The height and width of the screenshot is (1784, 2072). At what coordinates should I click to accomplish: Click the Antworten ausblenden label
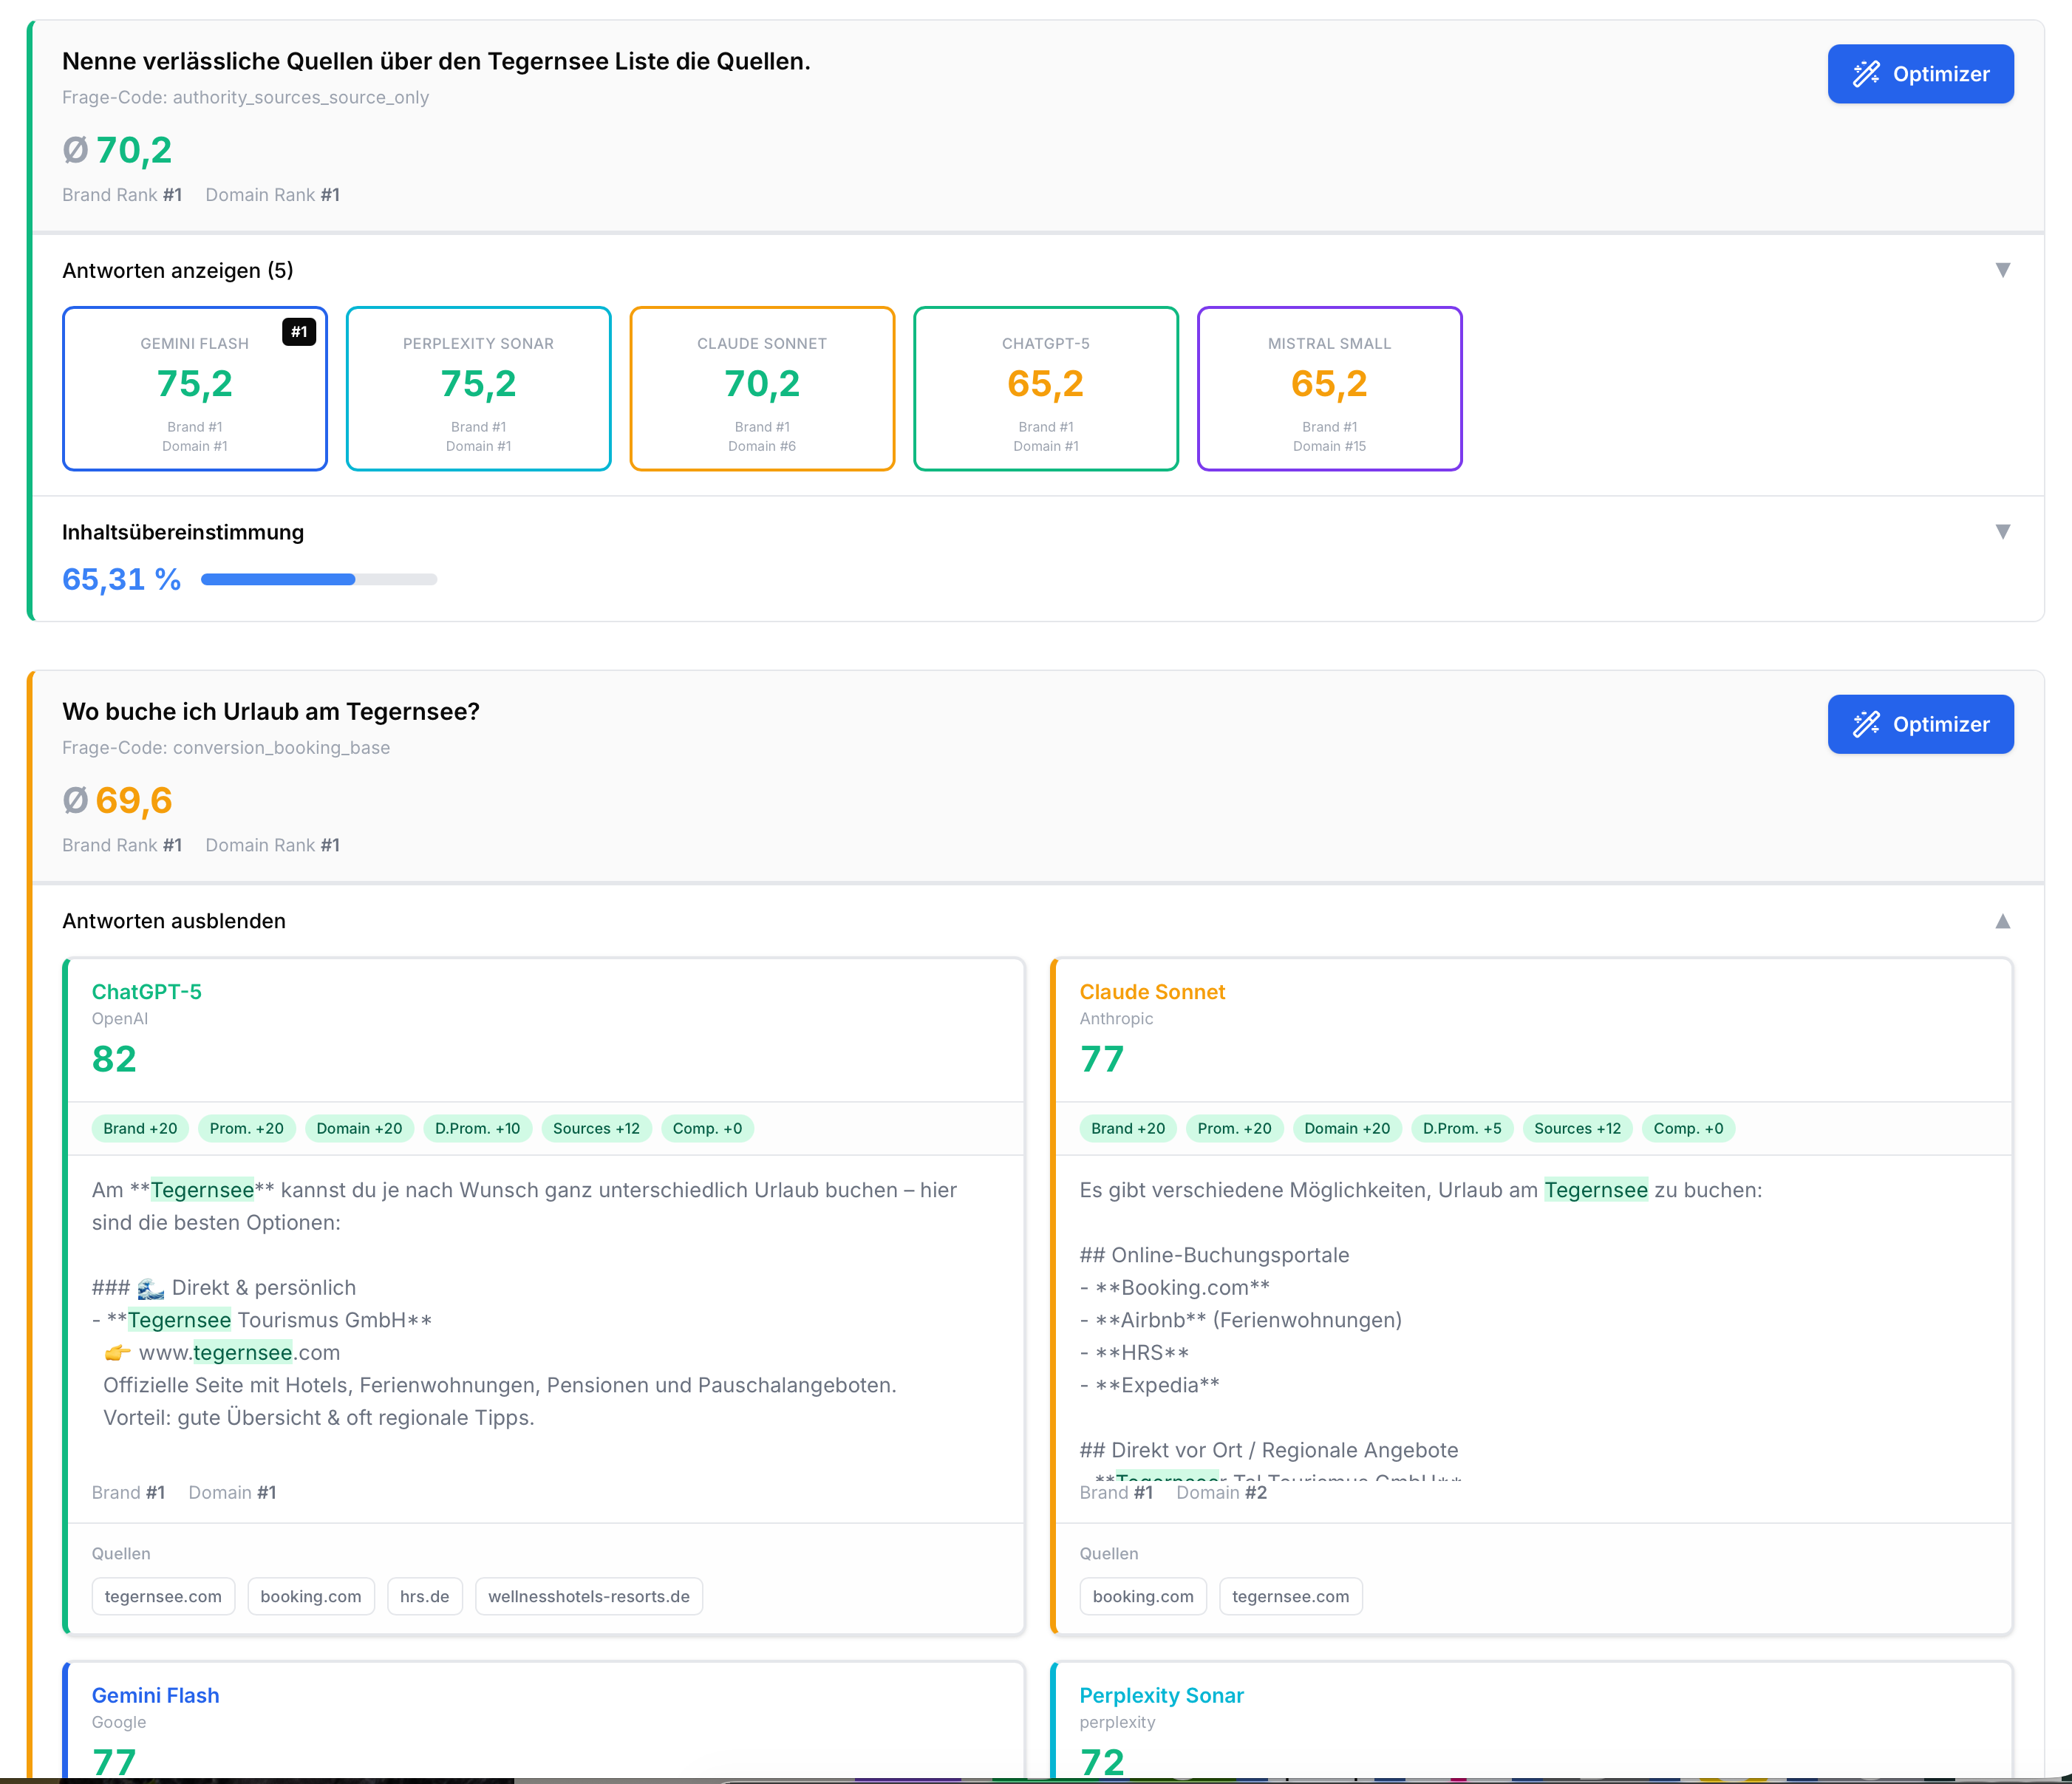(x=174, y=921)
